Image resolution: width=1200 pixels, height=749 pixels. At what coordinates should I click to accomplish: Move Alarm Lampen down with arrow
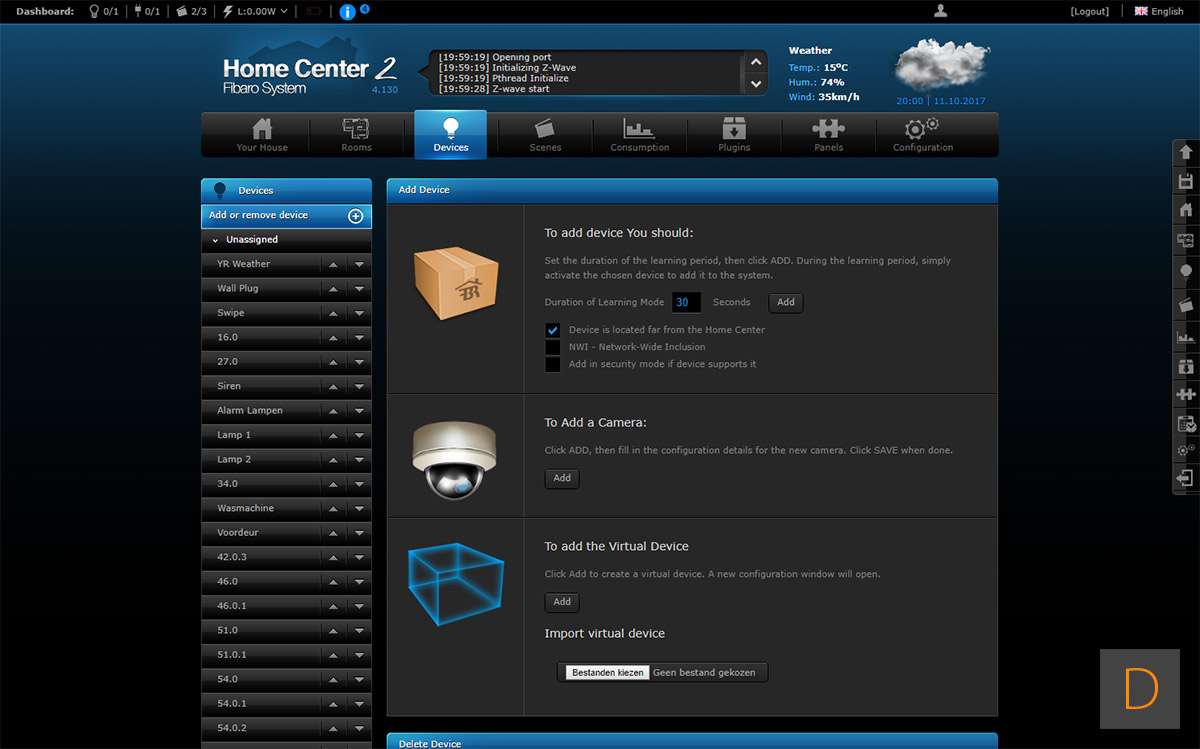(x=359, y=411)
